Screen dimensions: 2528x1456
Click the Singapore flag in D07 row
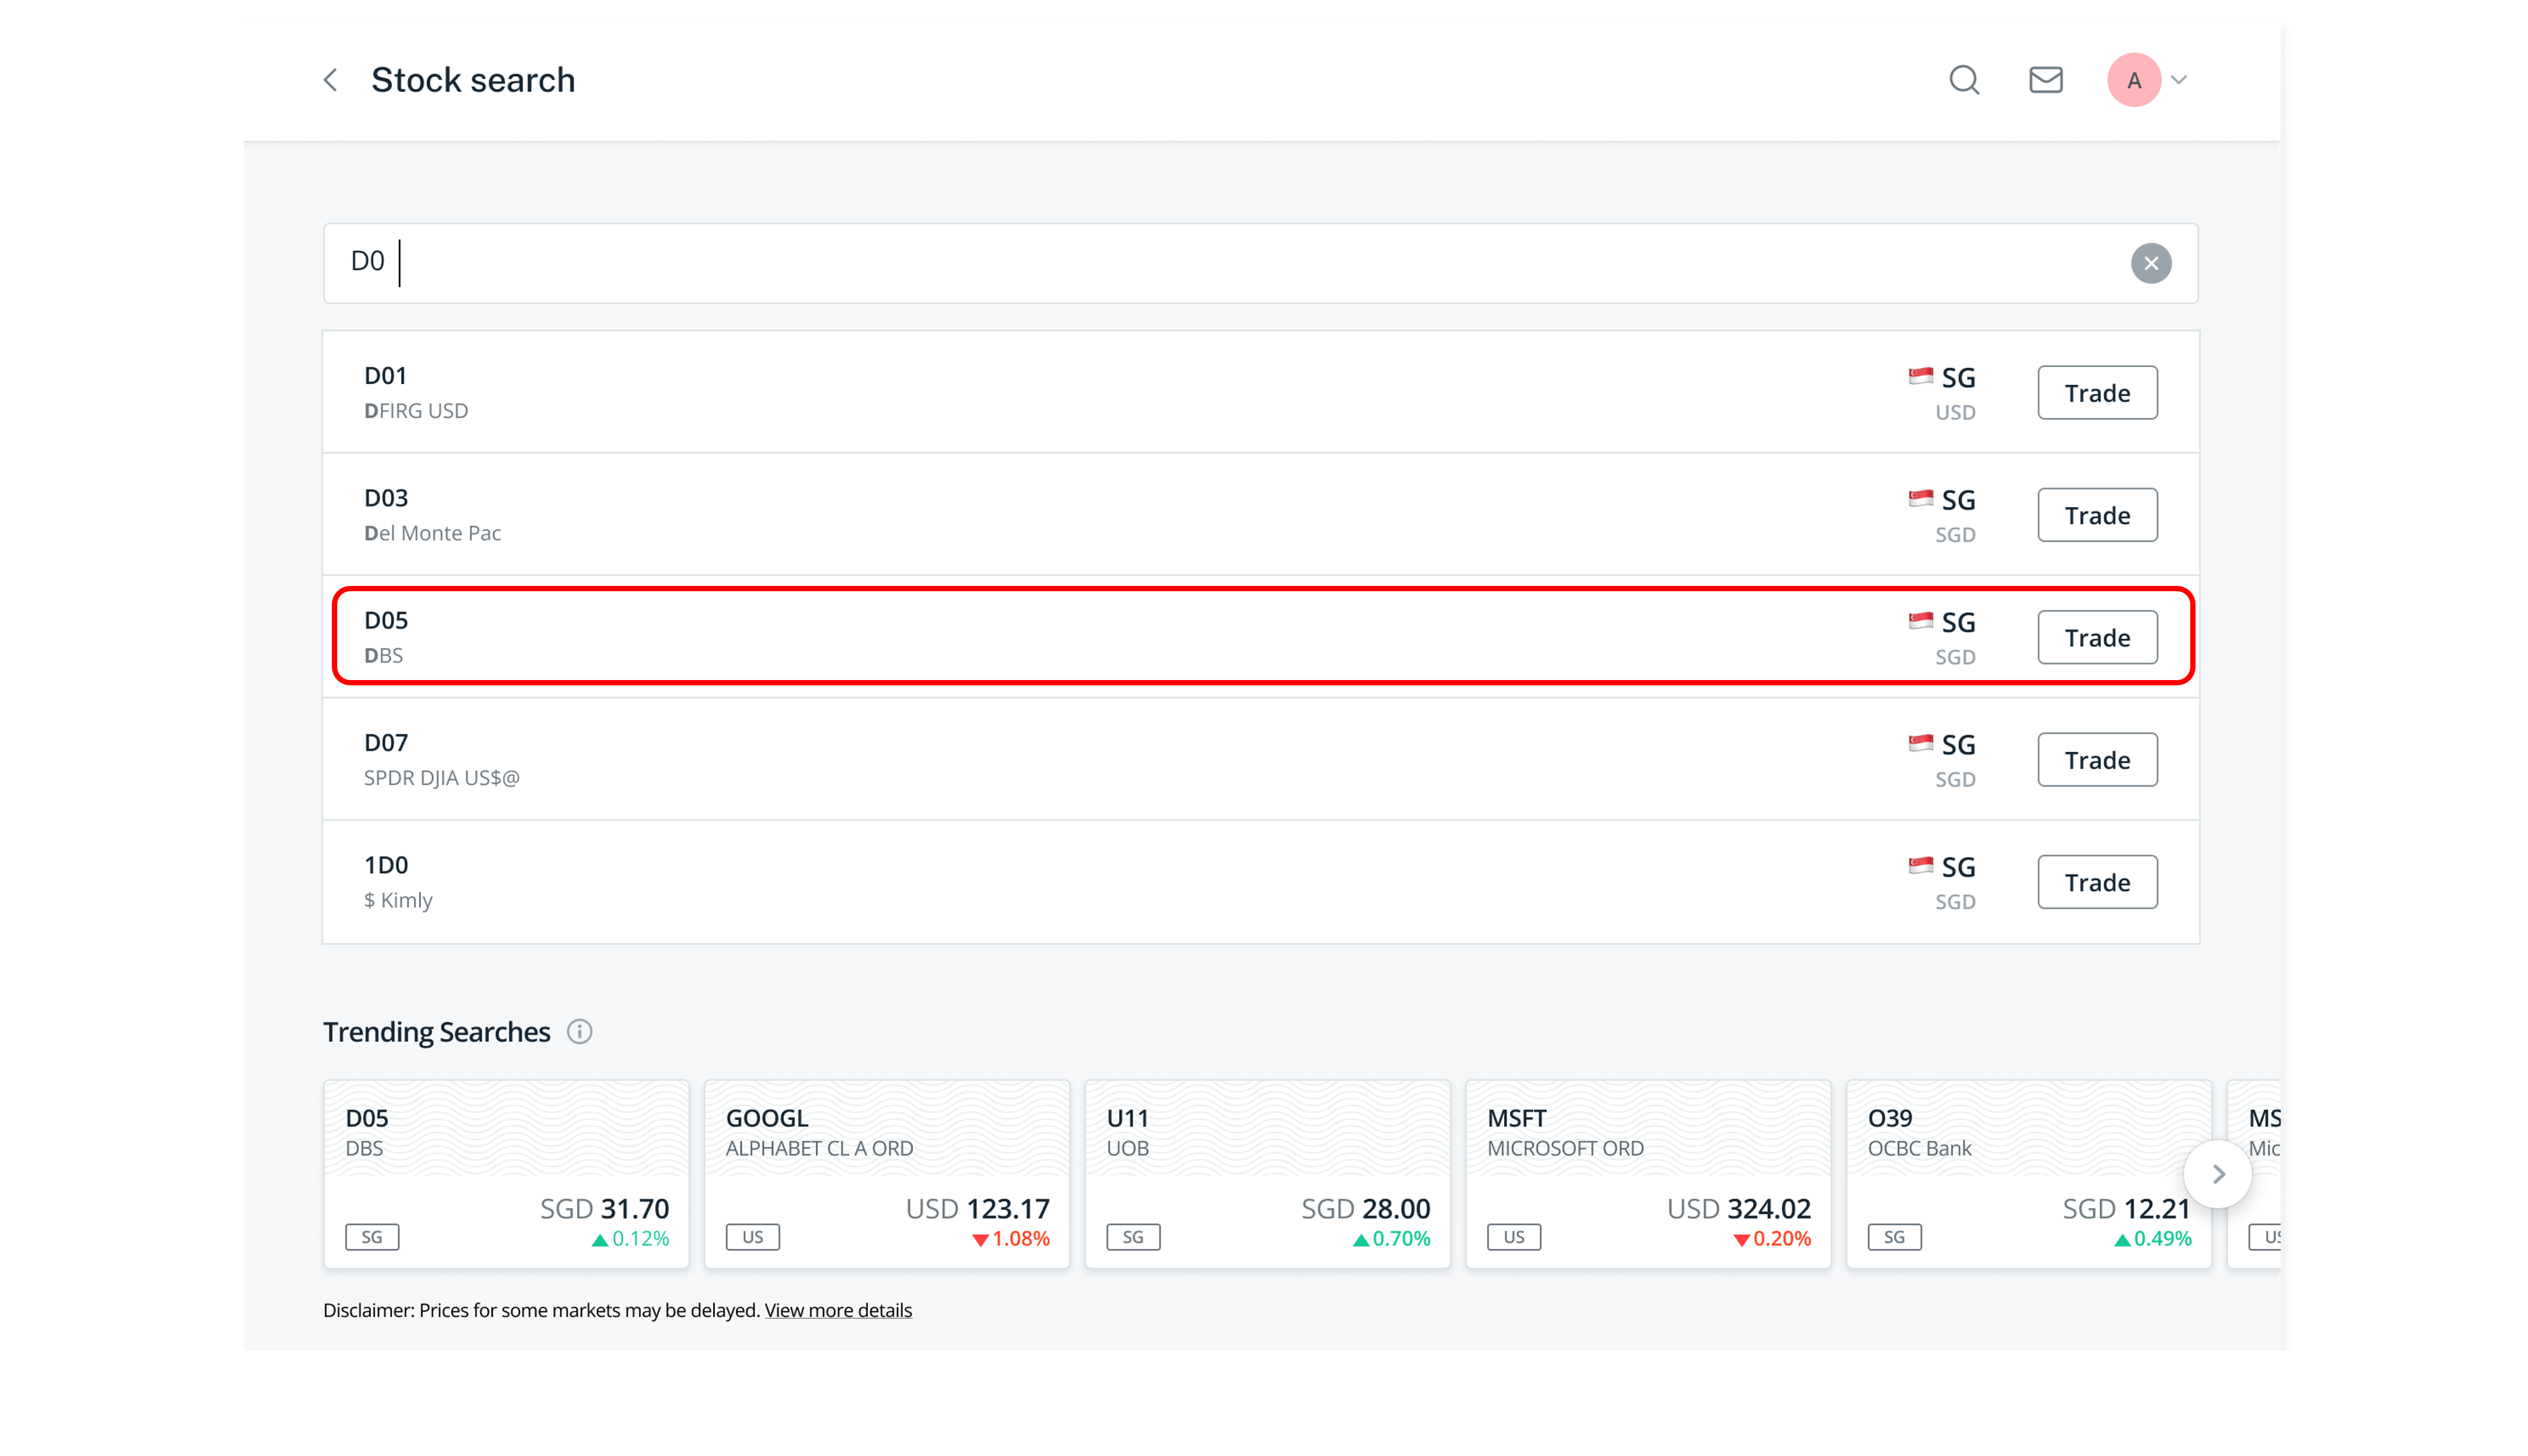(1920, 743)
